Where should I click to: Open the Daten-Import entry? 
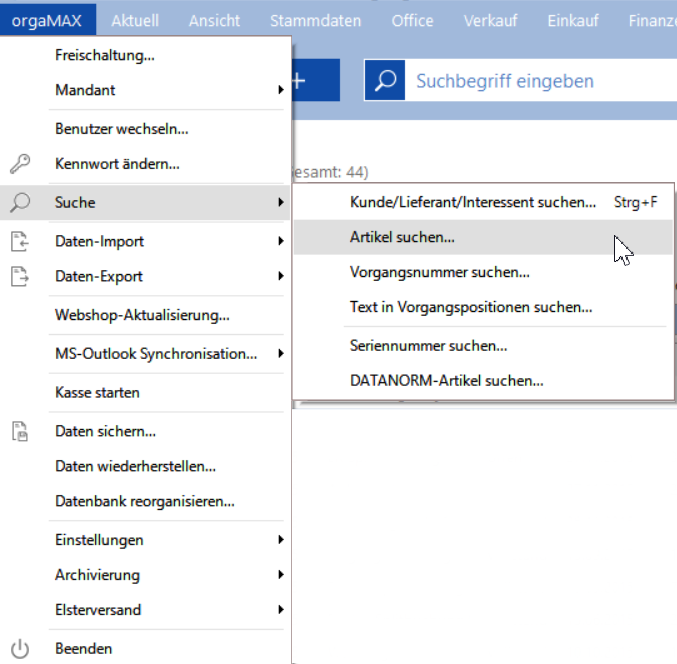[x=145, y=241]
